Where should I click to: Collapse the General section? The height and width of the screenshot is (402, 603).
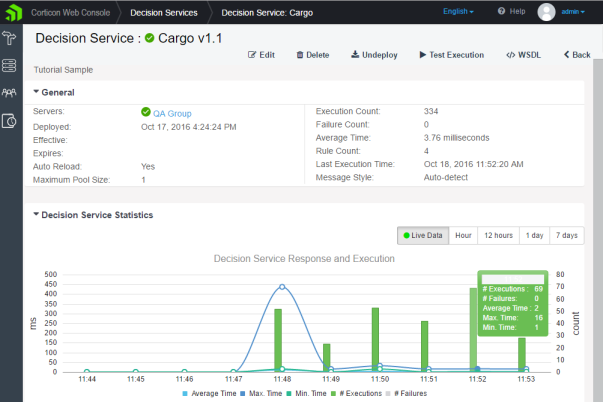(54, 92)
